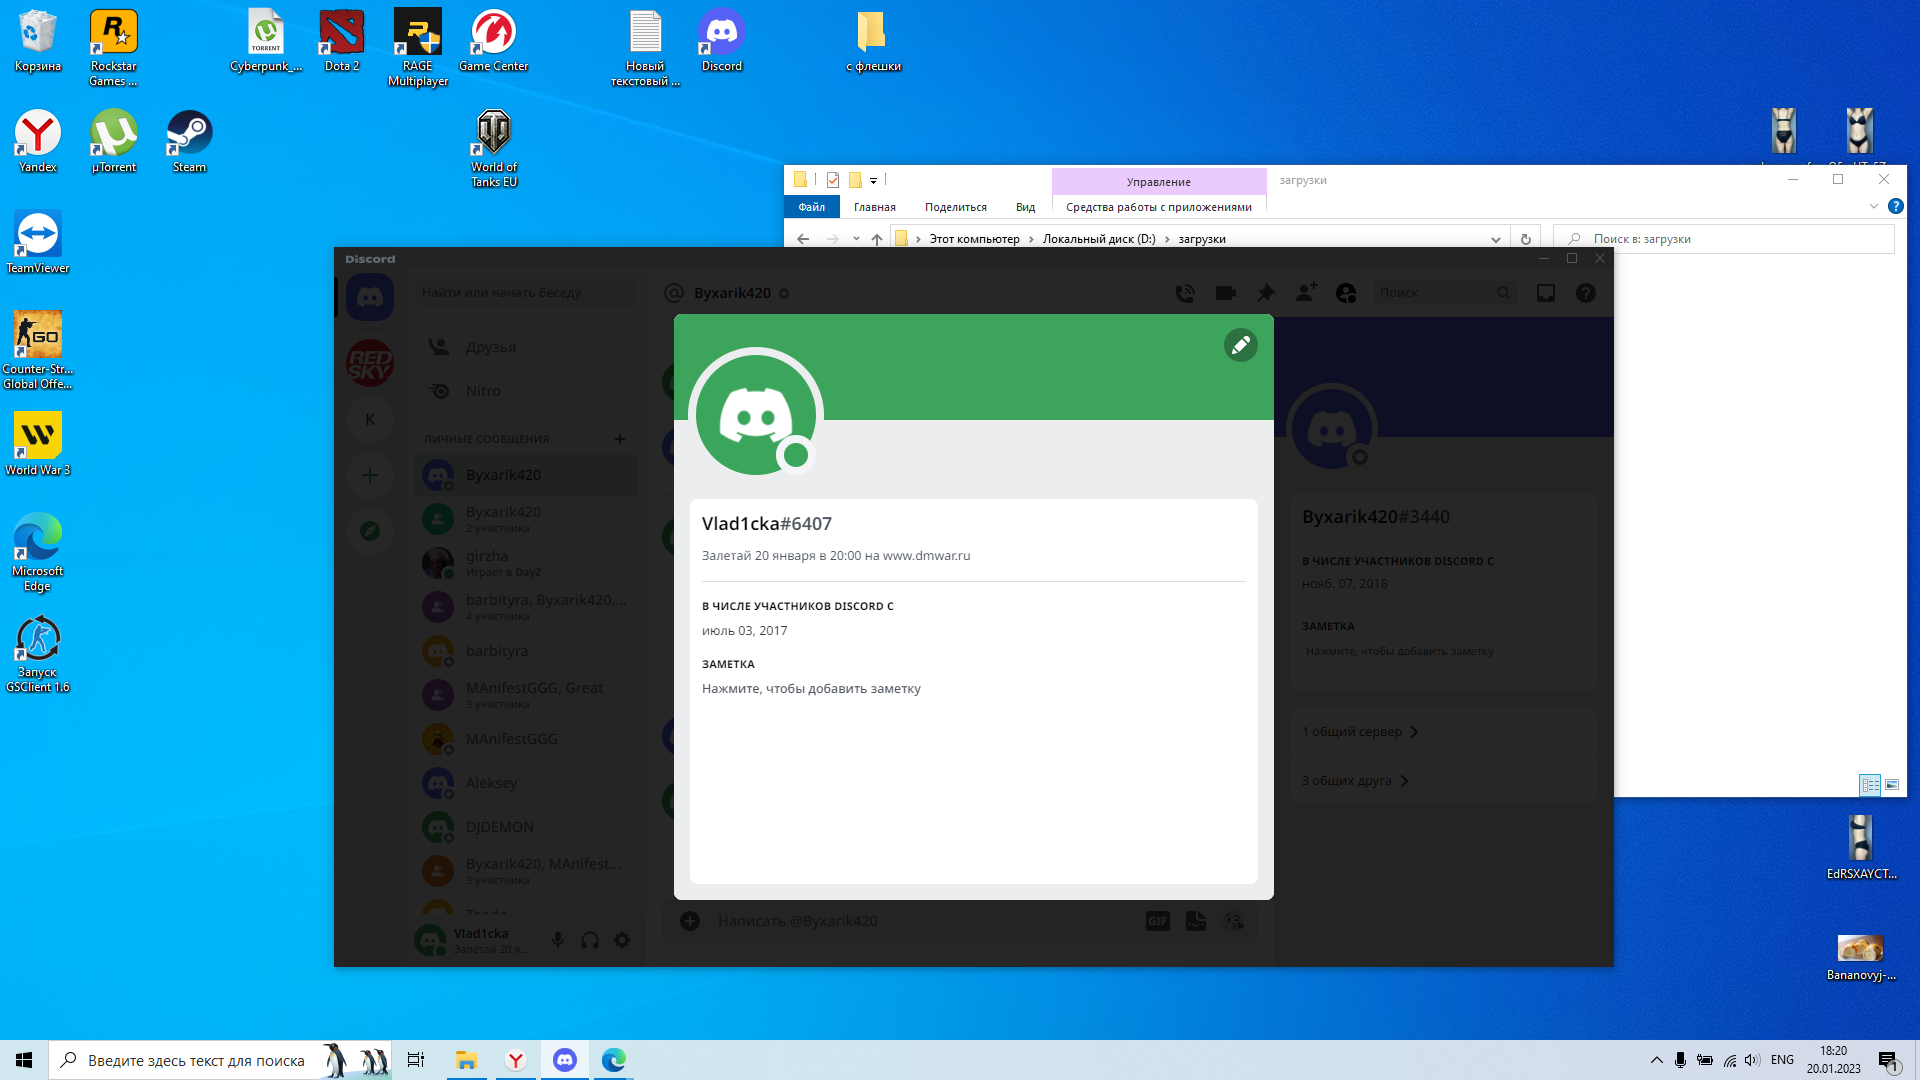This screenshot has height=1080, width=1920.
Task: Open Discord home button
Action: 370,297
